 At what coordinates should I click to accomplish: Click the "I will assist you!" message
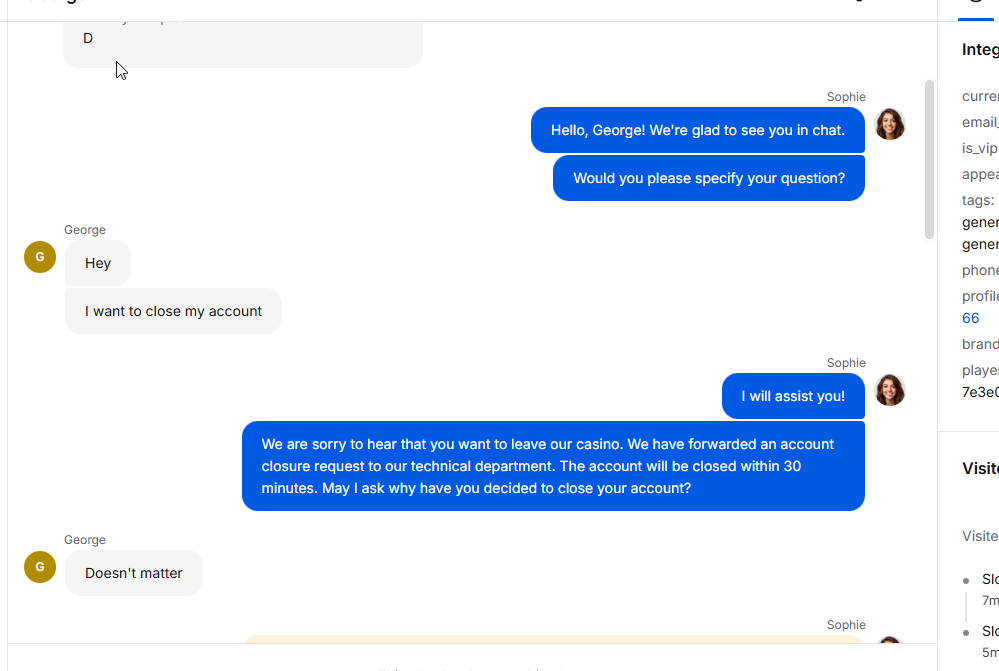point(793,396)
